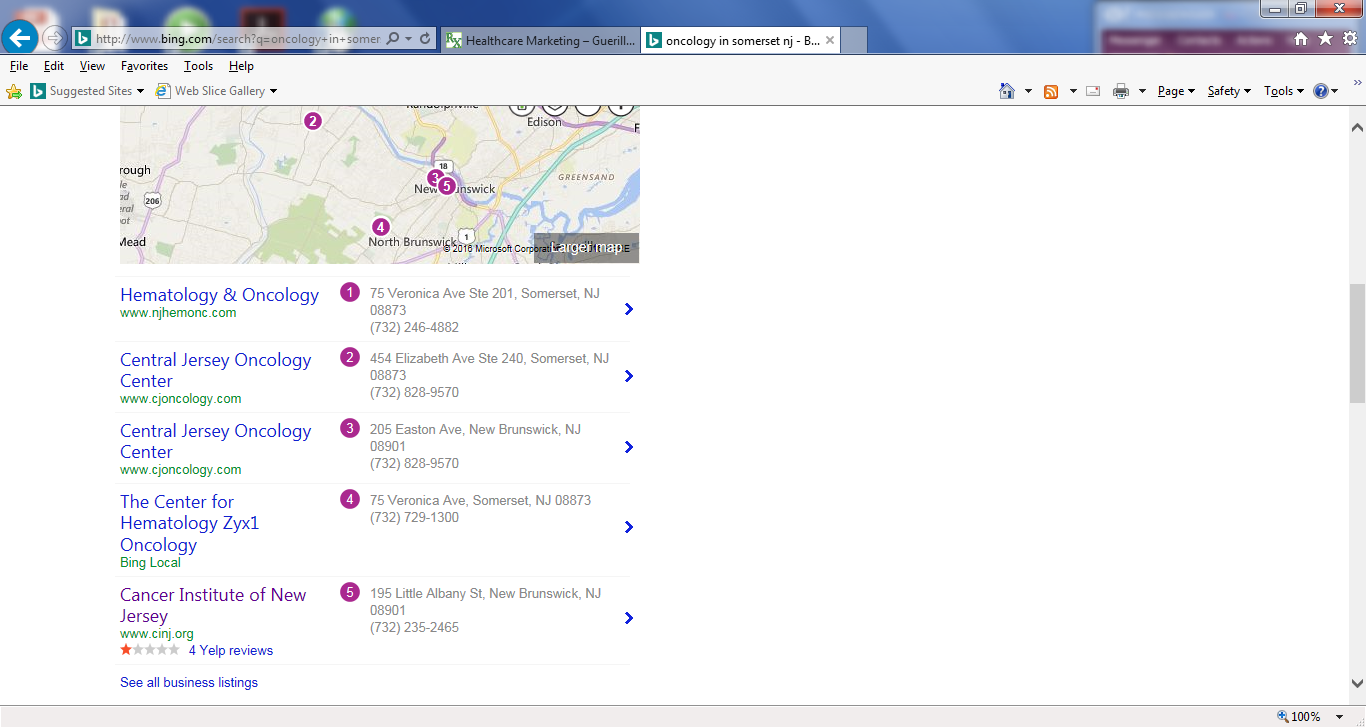
Task: Open the Edit menu
Action: [54, 66]
